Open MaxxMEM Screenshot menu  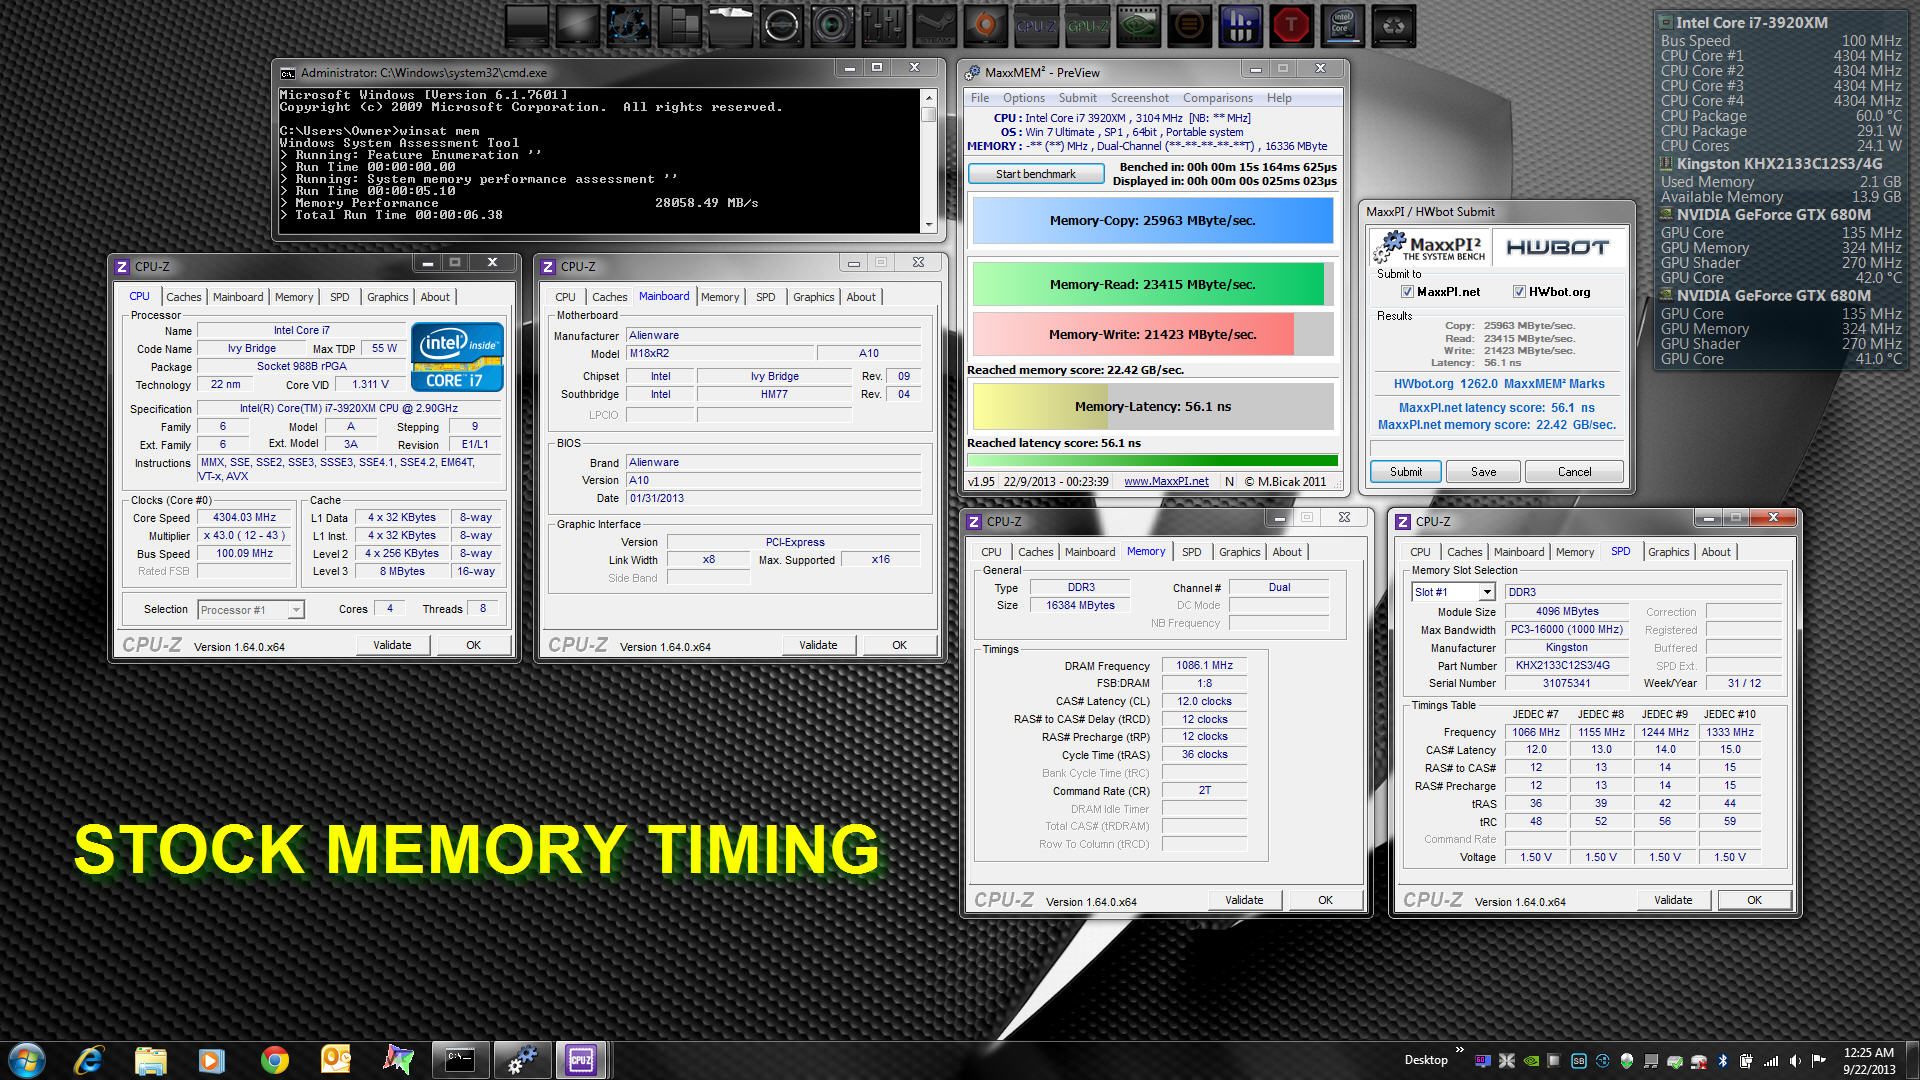tap(1139, 98)
